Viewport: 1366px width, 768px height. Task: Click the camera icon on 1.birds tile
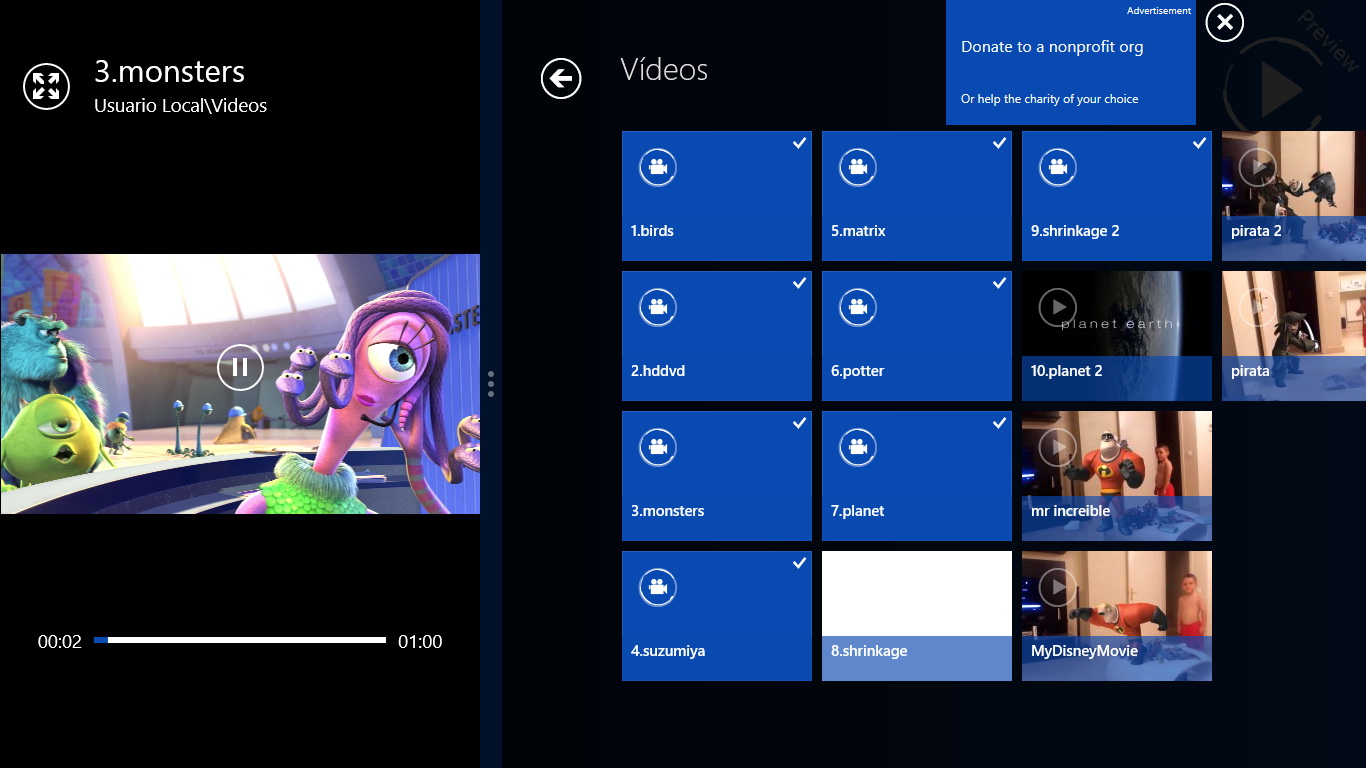click(657, 168)
